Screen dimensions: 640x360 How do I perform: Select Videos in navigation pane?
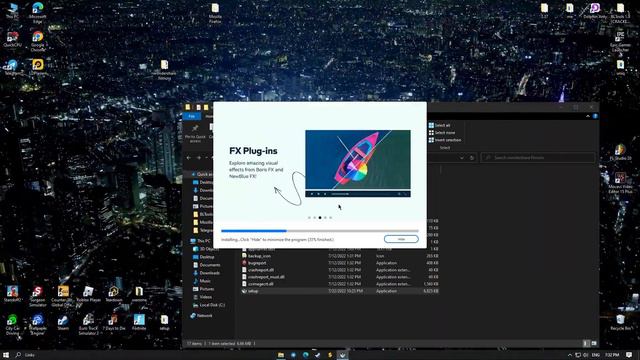(x=203, y=297)
